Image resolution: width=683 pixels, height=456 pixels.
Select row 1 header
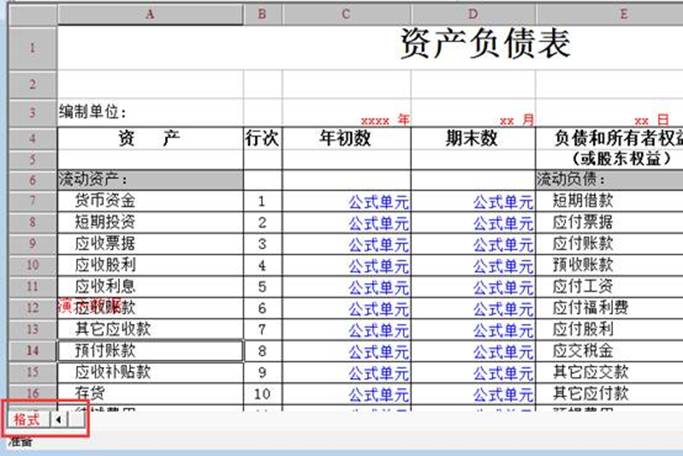[x=30, y=47]
